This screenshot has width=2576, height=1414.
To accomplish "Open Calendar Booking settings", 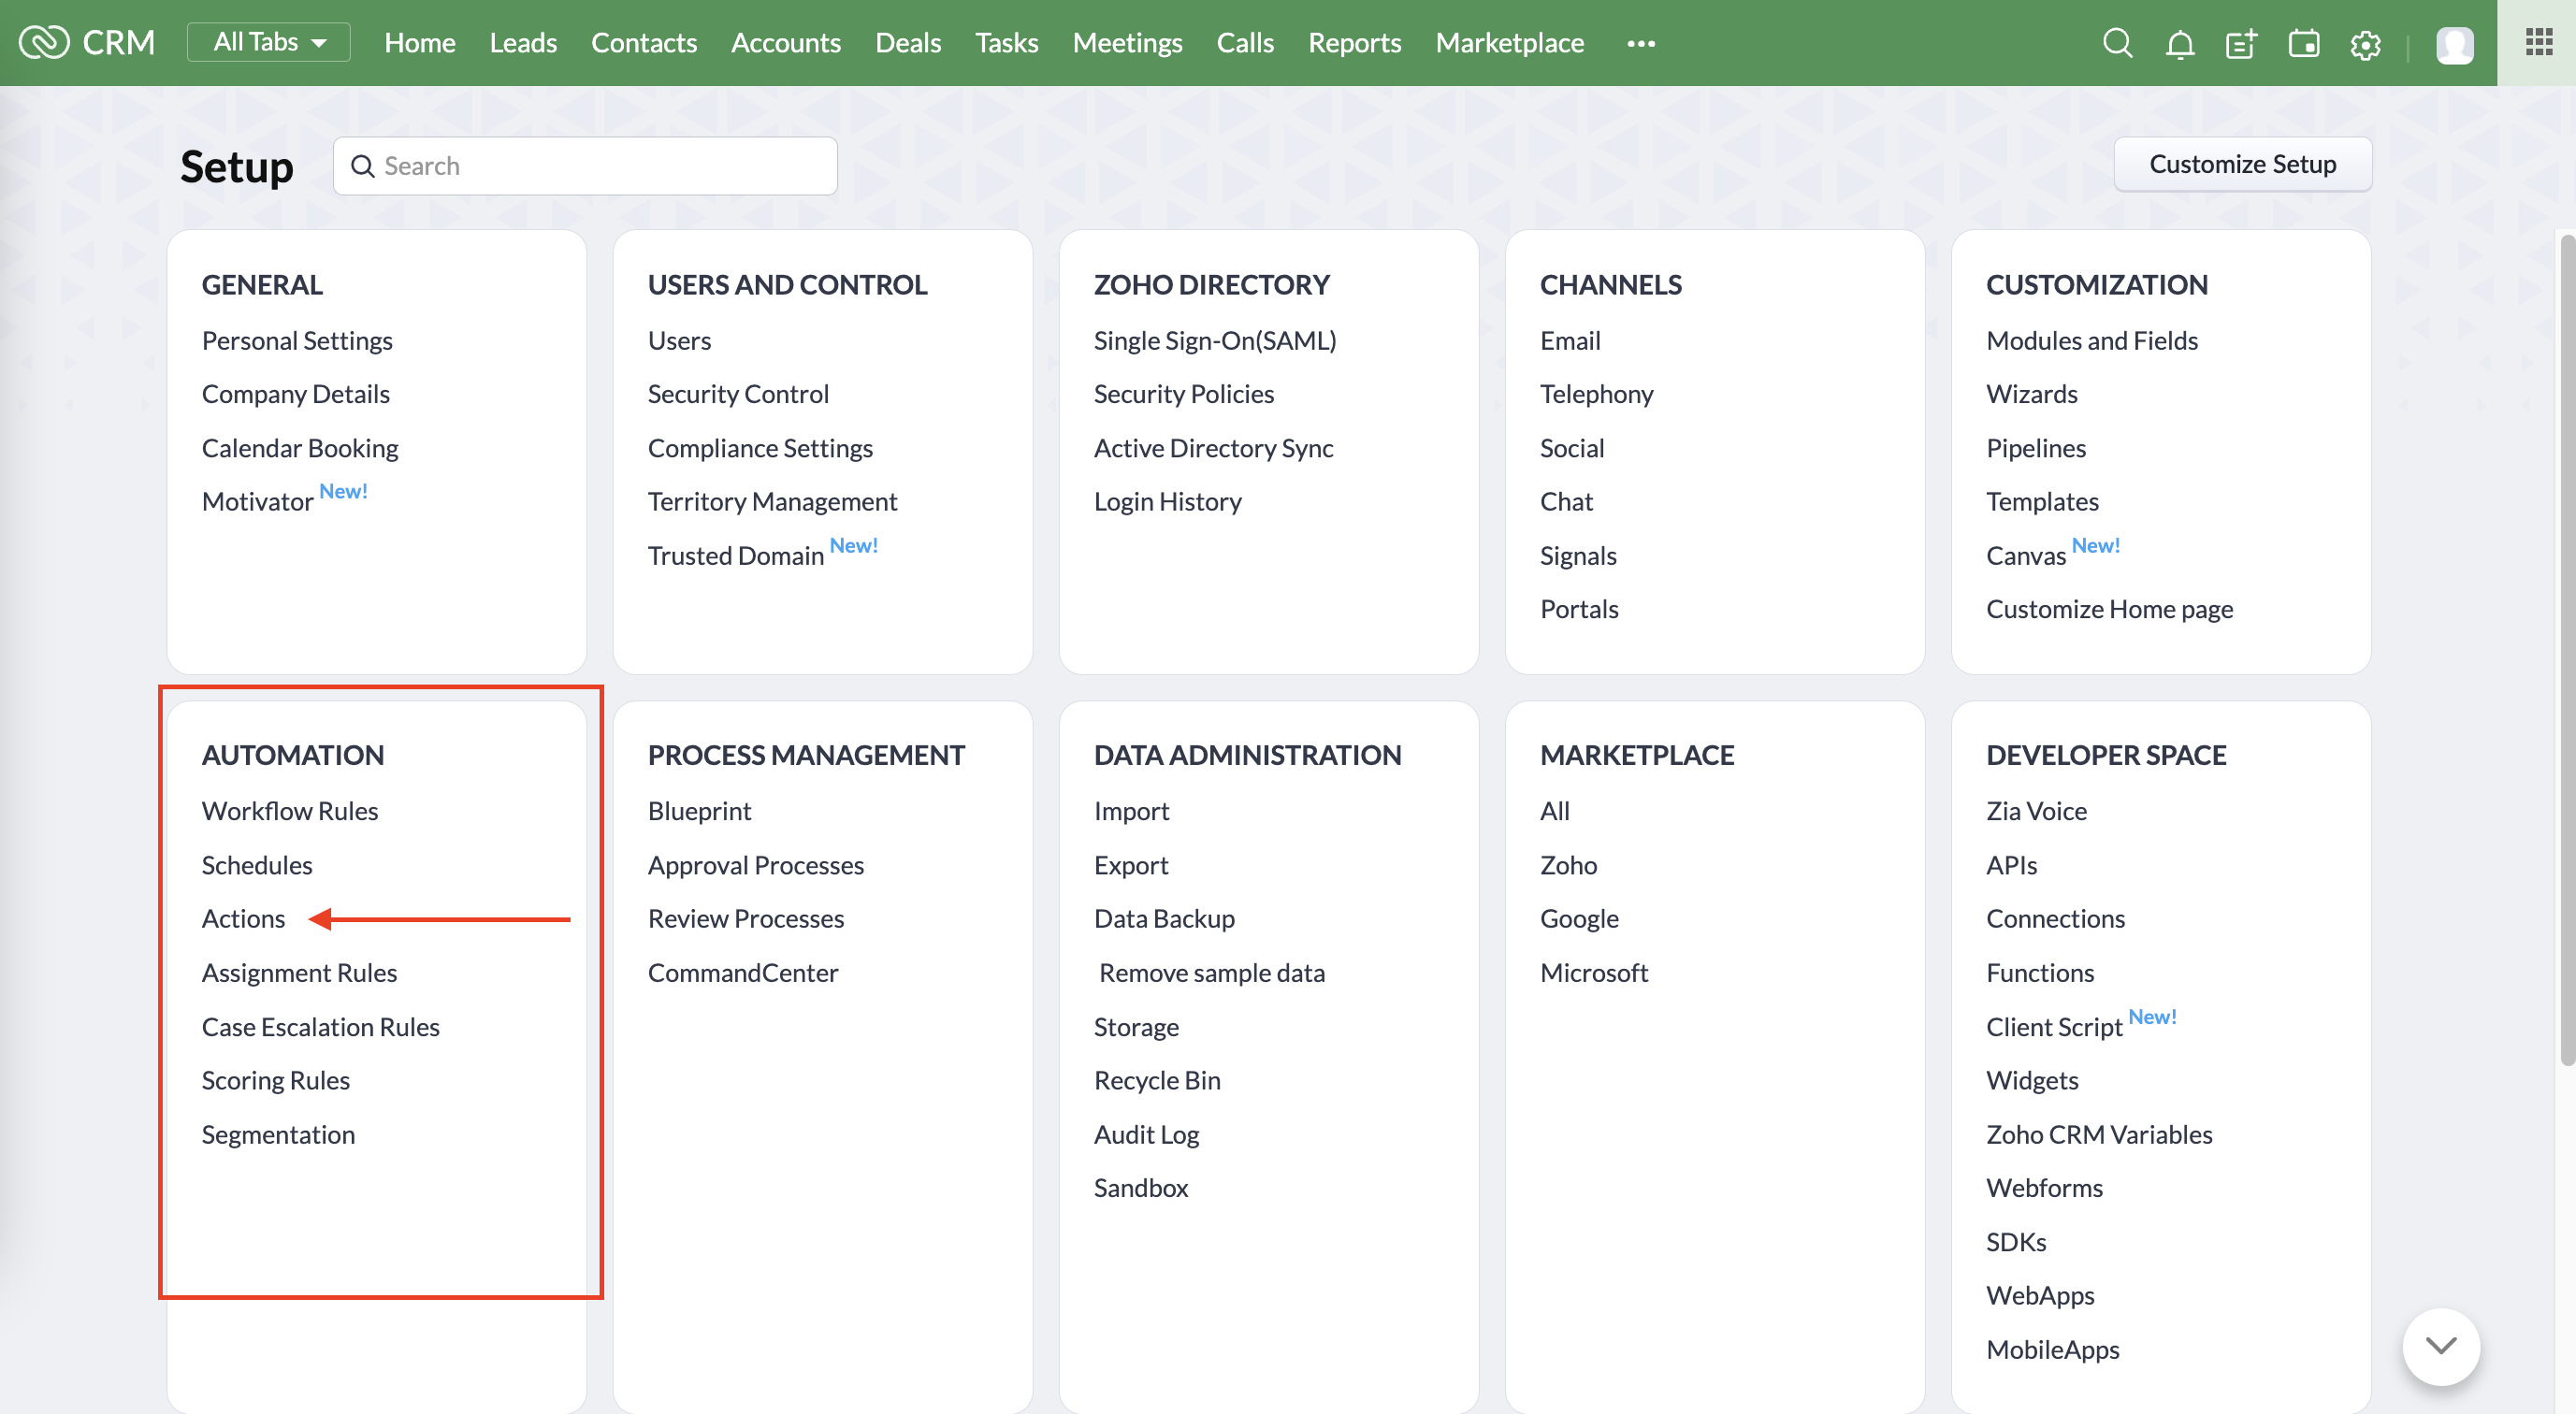I will tap(300, 448).
